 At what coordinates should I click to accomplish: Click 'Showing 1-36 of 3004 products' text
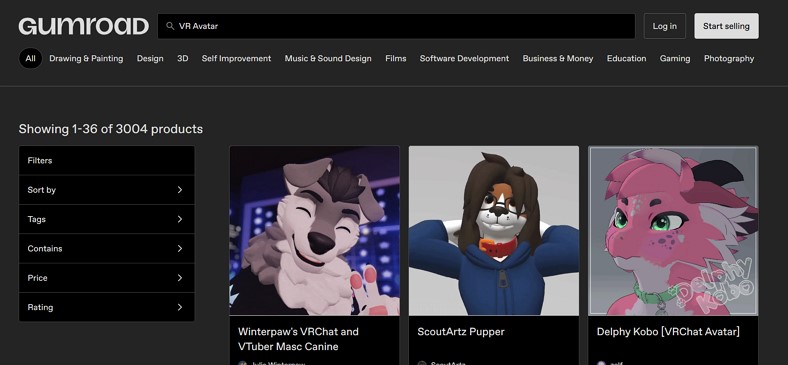111,129
